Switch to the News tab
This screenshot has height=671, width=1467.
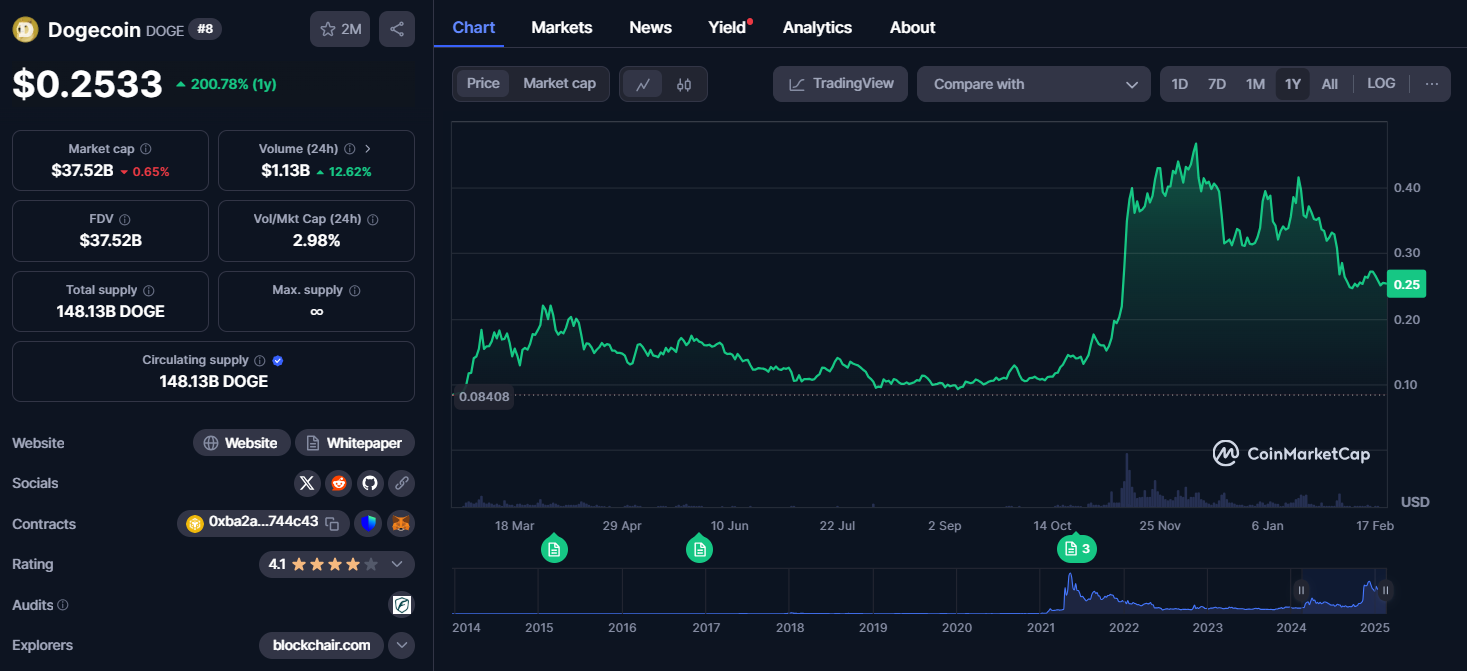click(651, 28)
